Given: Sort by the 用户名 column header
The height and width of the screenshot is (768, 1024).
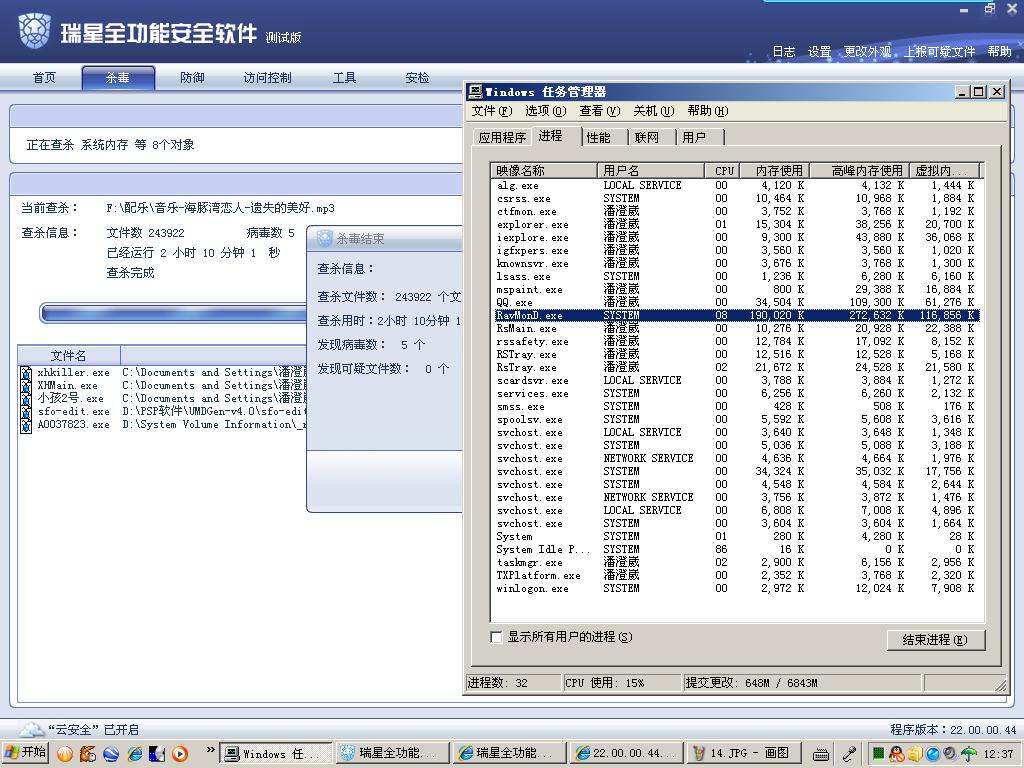Looking at the screenshot, I should point(651,170).
